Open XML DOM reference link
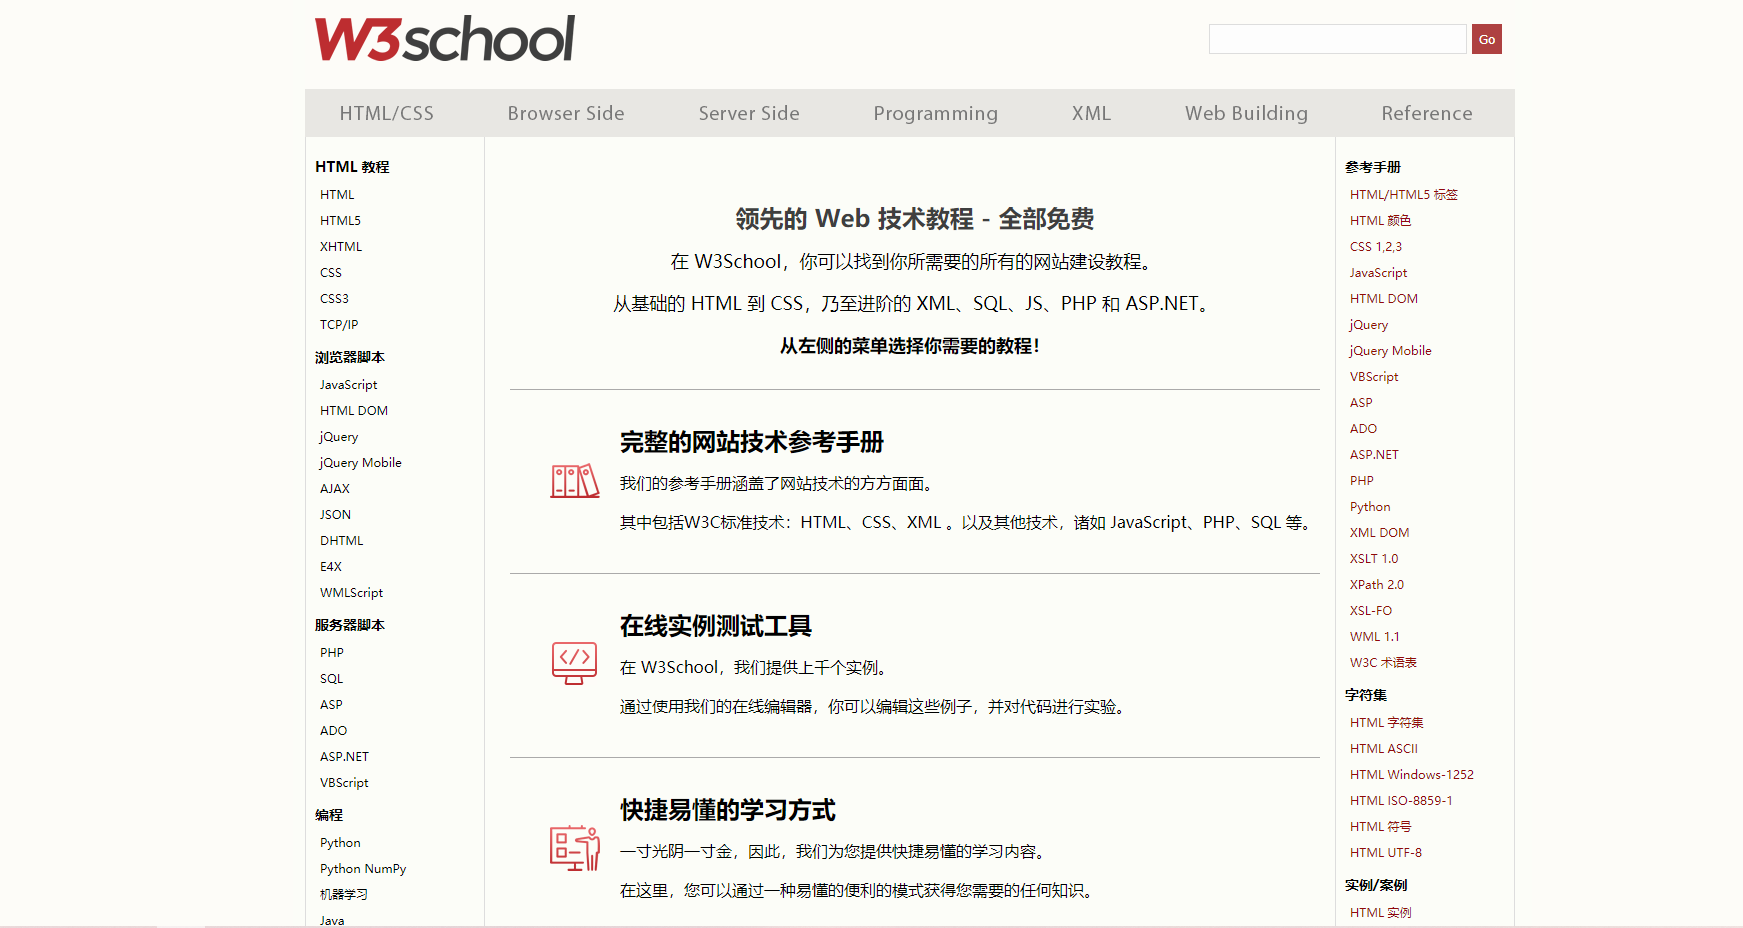 pyautogui.click(x=1380, y=532)
